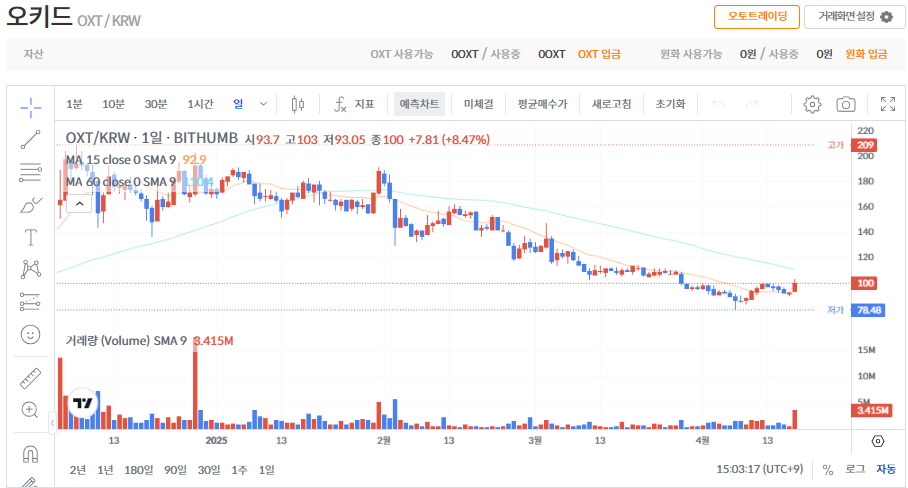Image resolution: width=908 pixels, height=488 pixels.
Task: Collapse the drawing toolbar side arrow
Action: point(52,423)
